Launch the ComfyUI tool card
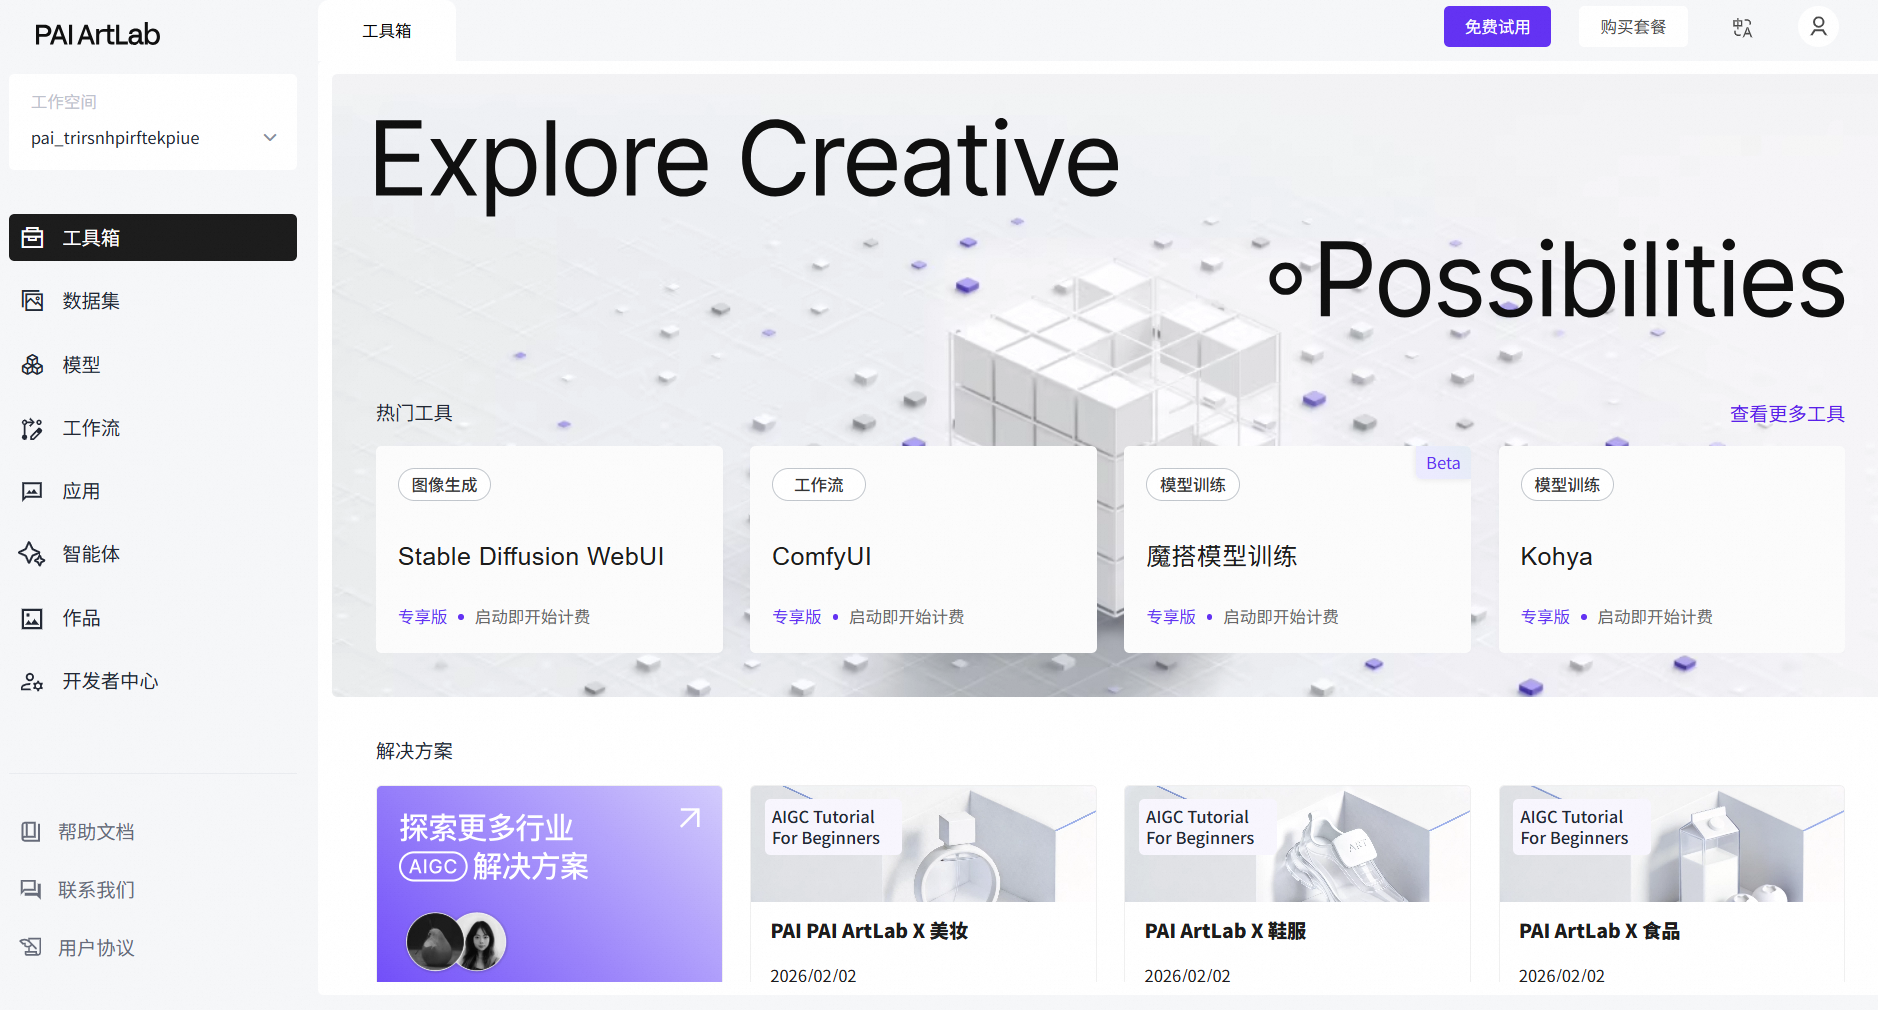The width and height of the screenshot is (1878, 1010). (923, 550)
